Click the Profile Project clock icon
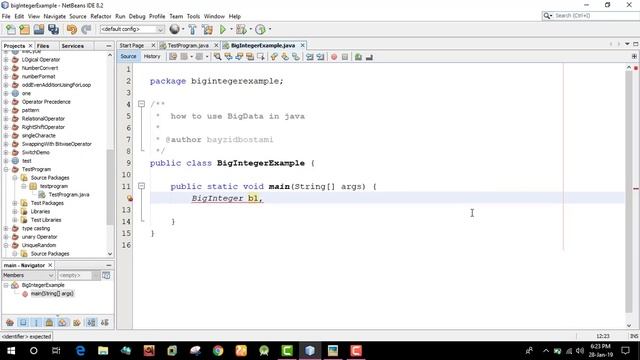640x360 pixels. [x=260, y=29]
